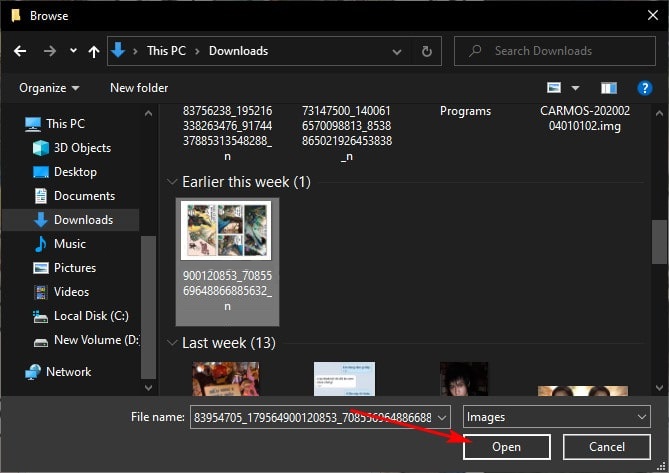Go forward with the right arrow
This screenshot has height=473, width=669.
50,52
